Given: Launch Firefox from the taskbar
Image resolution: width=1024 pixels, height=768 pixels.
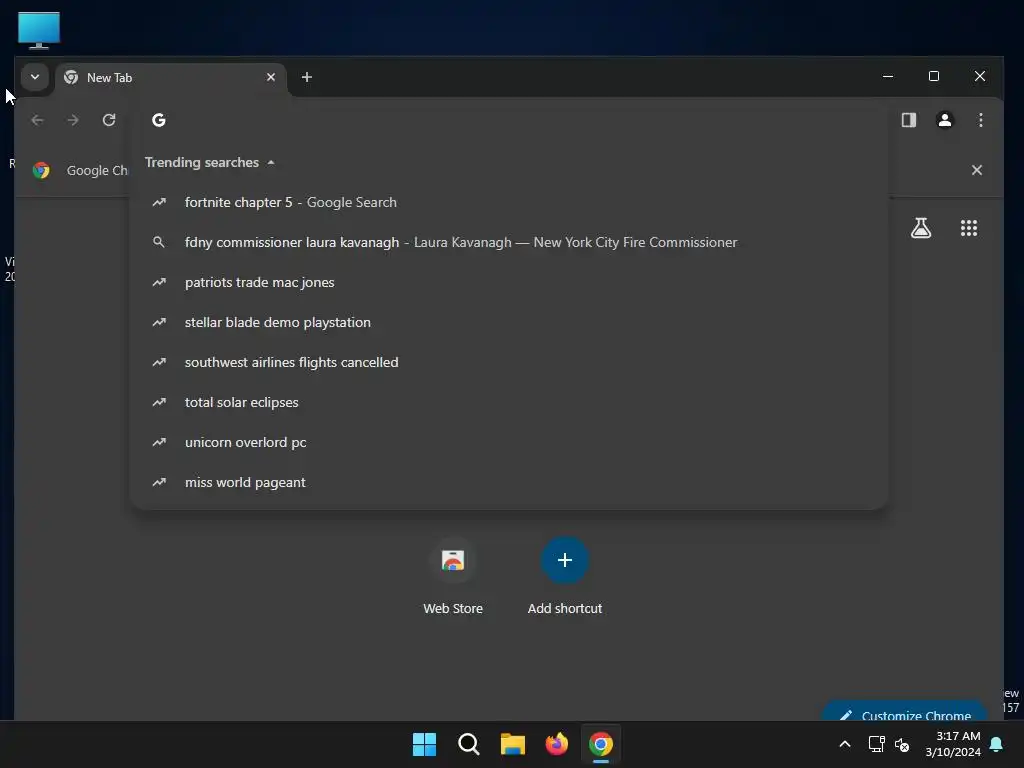Looking at the screenshot, I should tap(556, 744).
